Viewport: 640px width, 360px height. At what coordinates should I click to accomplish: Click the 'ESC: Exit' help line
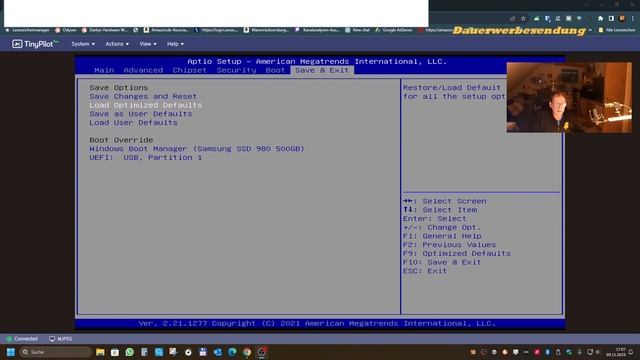tap(425, 271)
